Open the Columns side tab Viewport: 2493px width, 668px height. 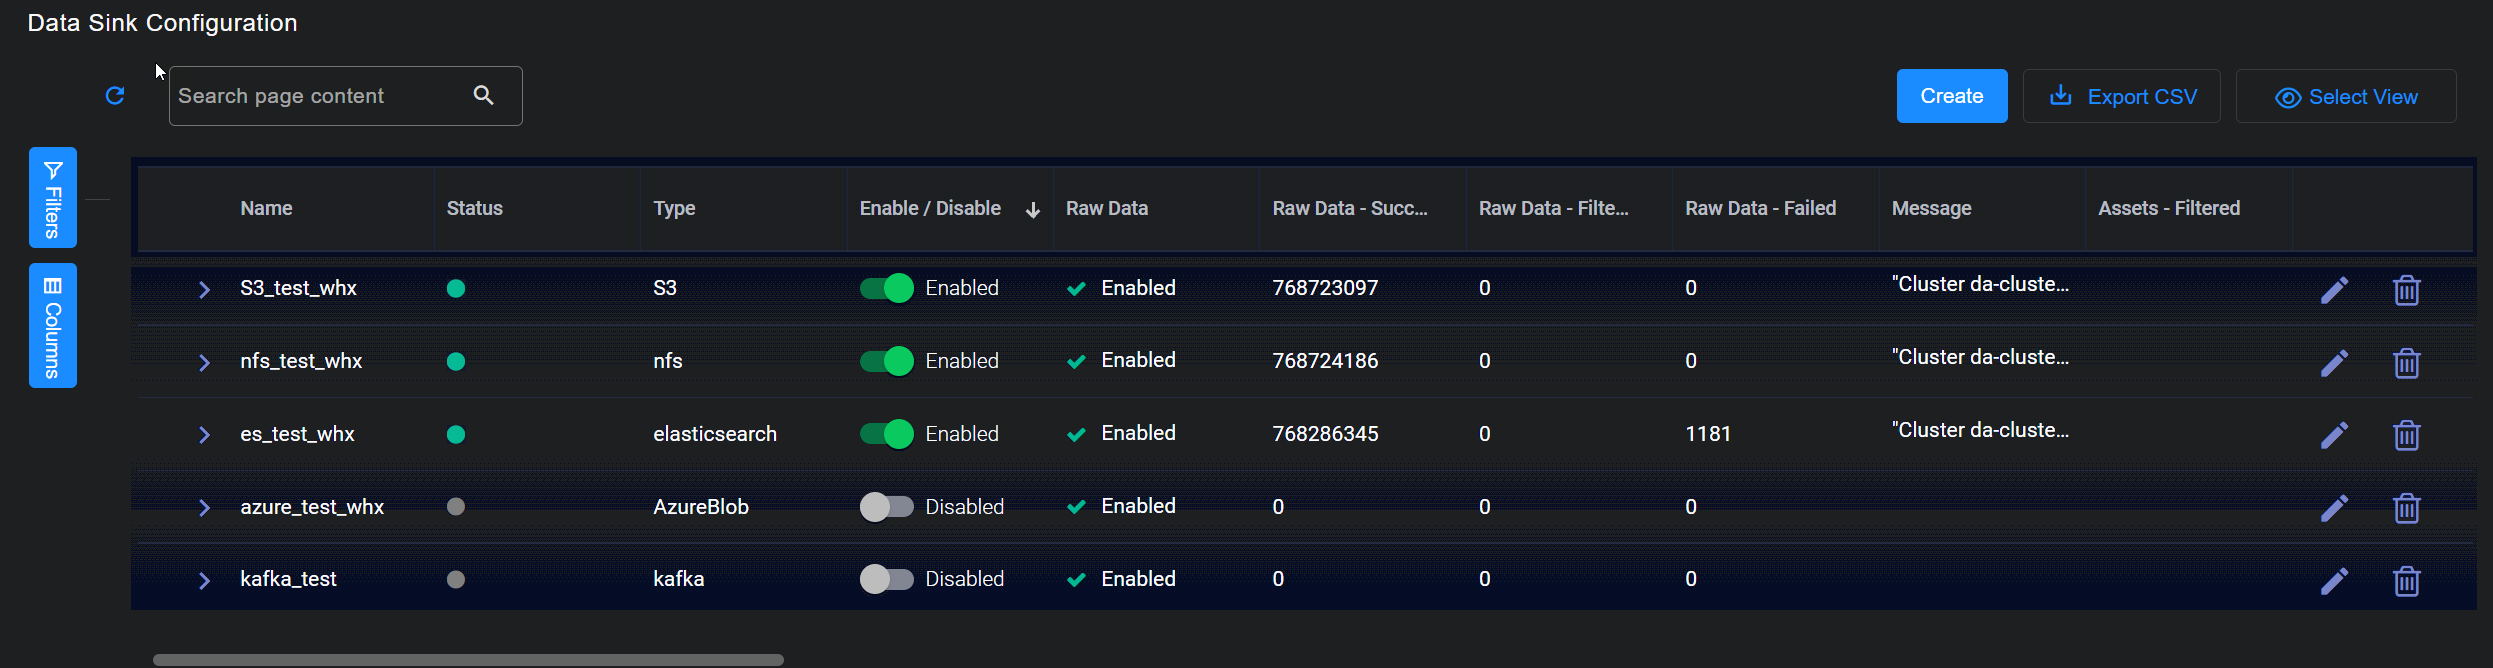53,326
